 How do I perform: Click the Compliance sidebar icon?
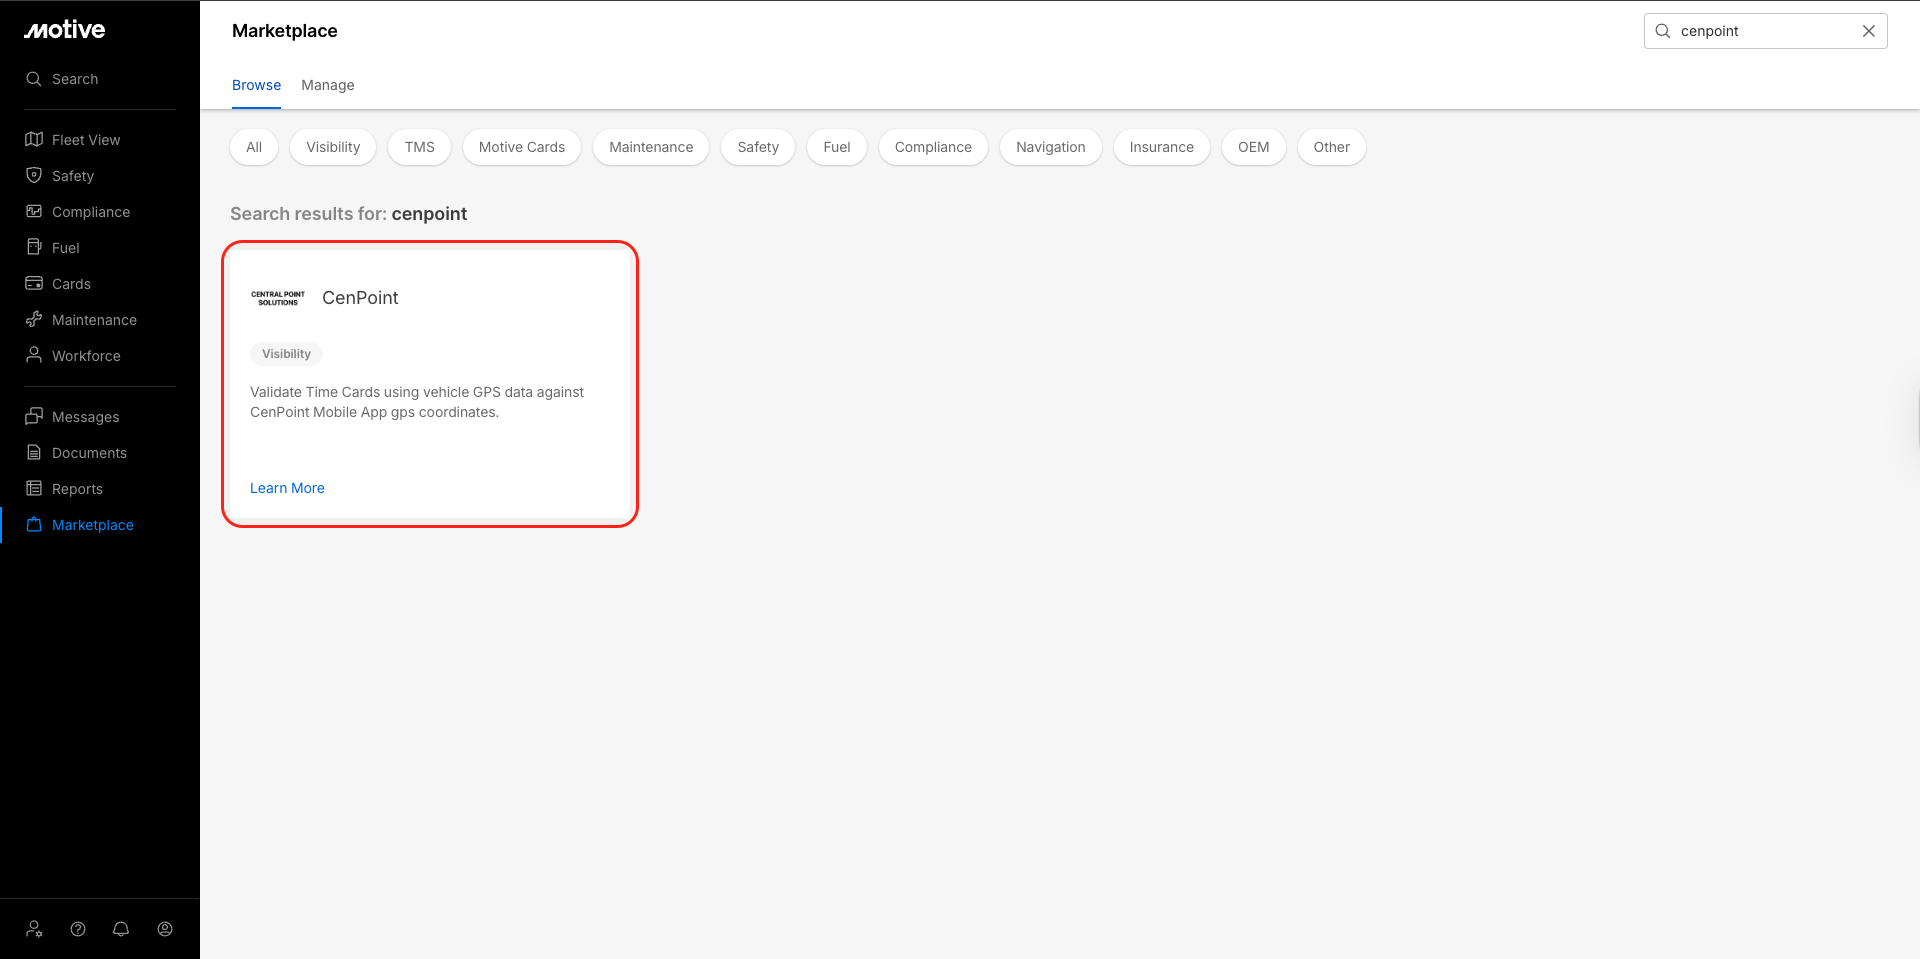[34, 211]
